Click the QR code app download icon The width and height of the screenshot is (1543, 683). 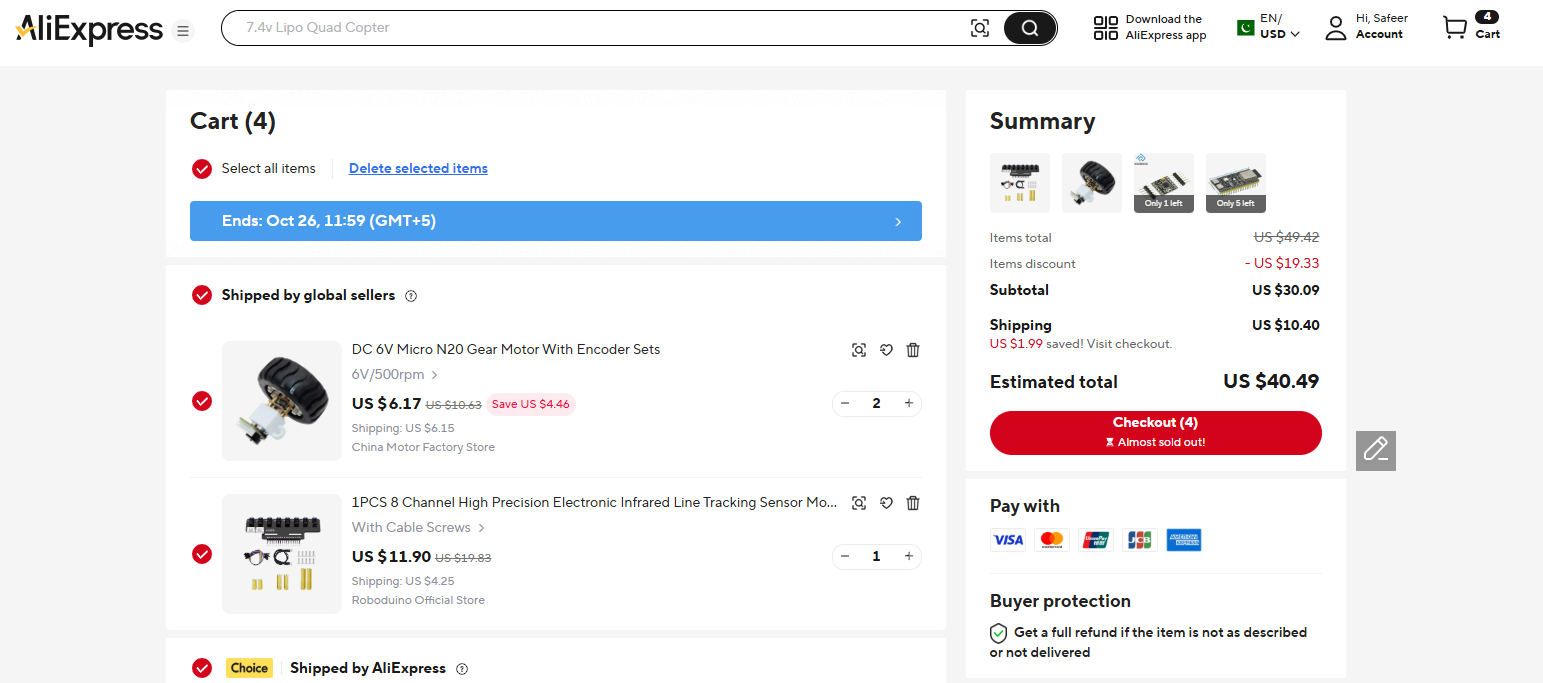[x=1105, y=28]
